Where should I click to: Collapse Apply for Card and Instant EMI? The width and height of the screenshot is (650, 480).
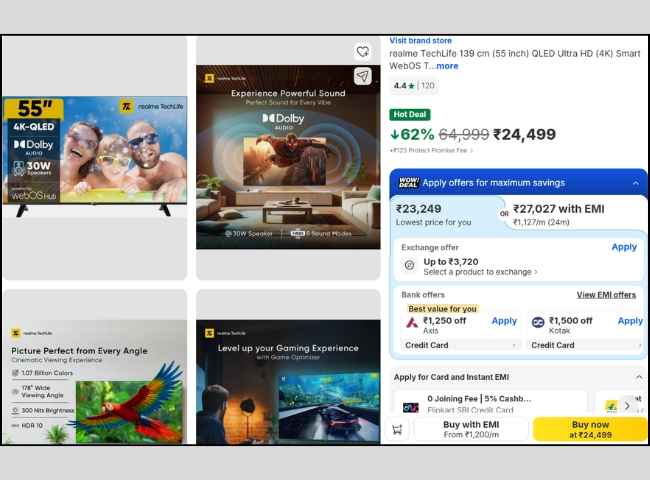pos(639,377)
